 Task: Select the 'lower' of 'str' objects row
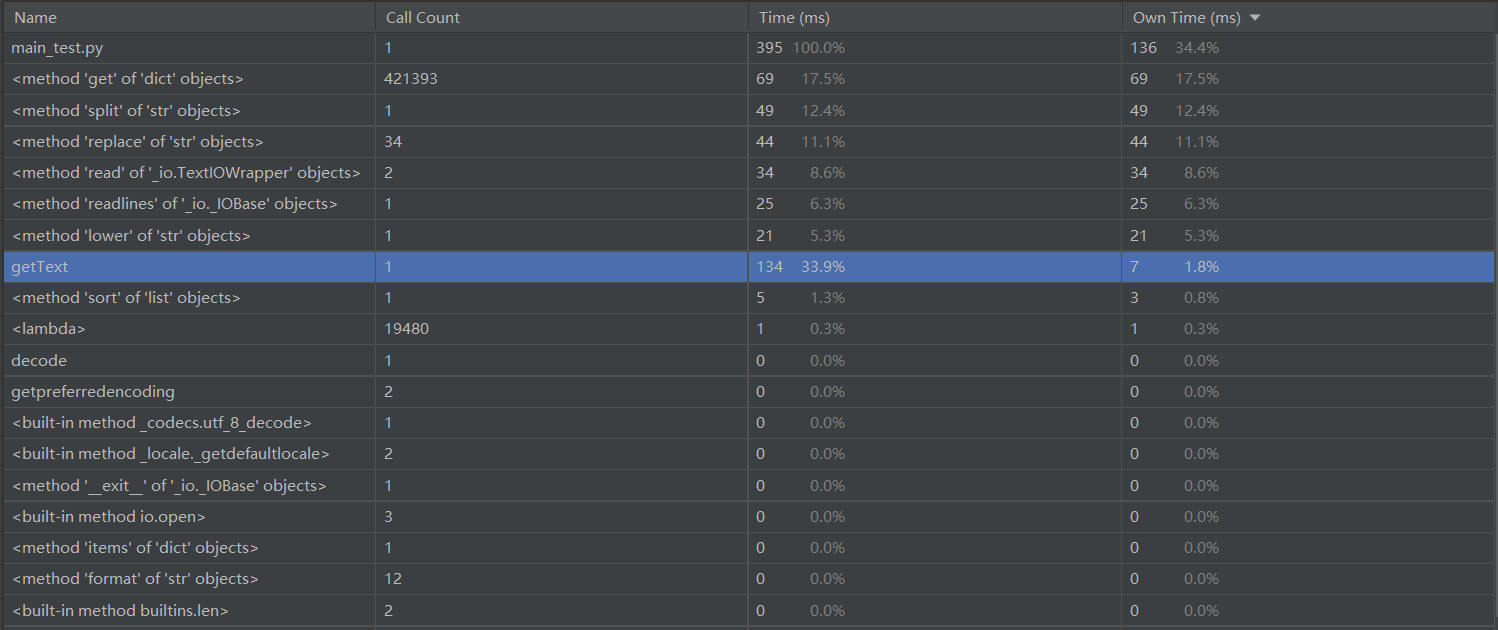point(131,236)
